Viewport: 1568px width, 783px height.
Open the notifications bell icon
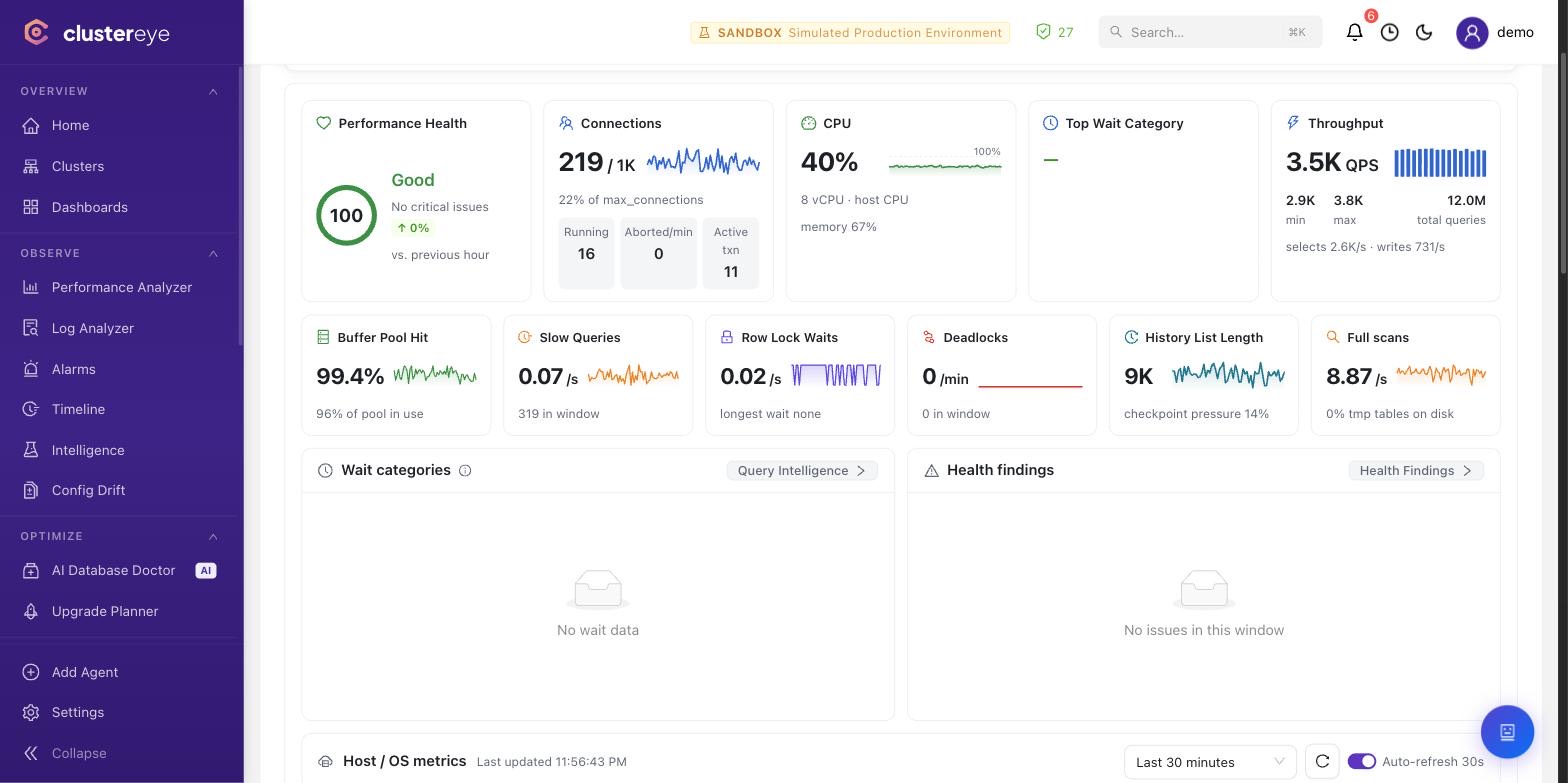(1355, 32)
